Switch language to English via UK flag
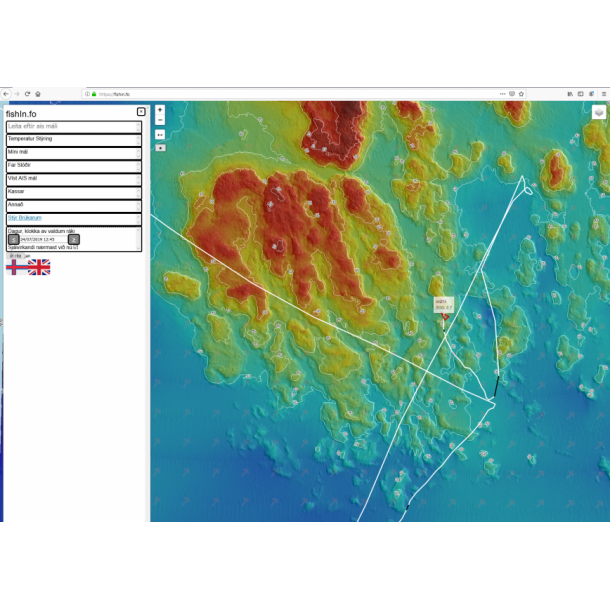 pyautogui.click(x=39, y=267)
